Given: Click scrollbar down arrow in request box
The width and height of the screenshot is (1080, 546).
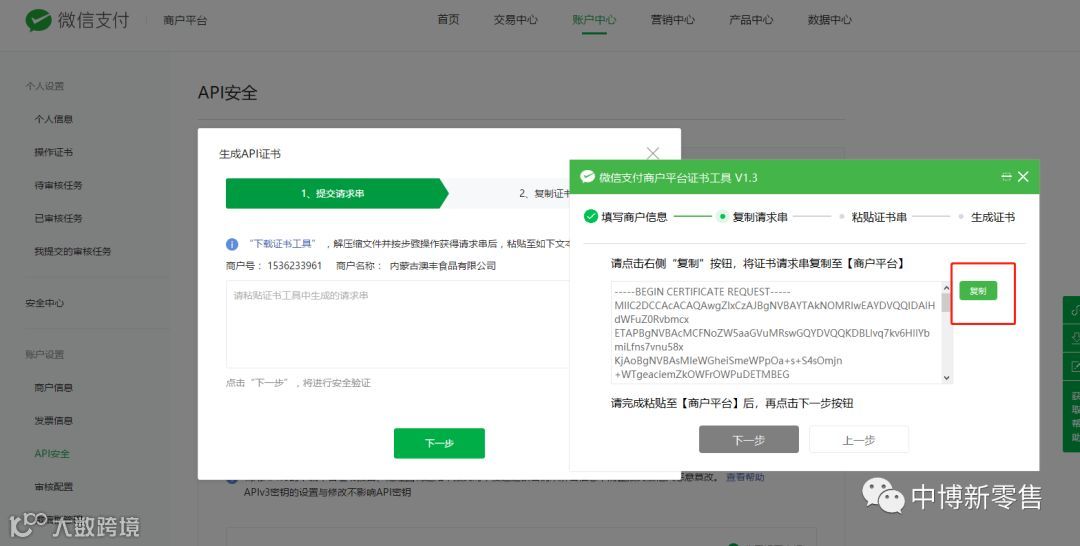Looking at the screenshot, I should pyautogui.click(x=946, y=377).
